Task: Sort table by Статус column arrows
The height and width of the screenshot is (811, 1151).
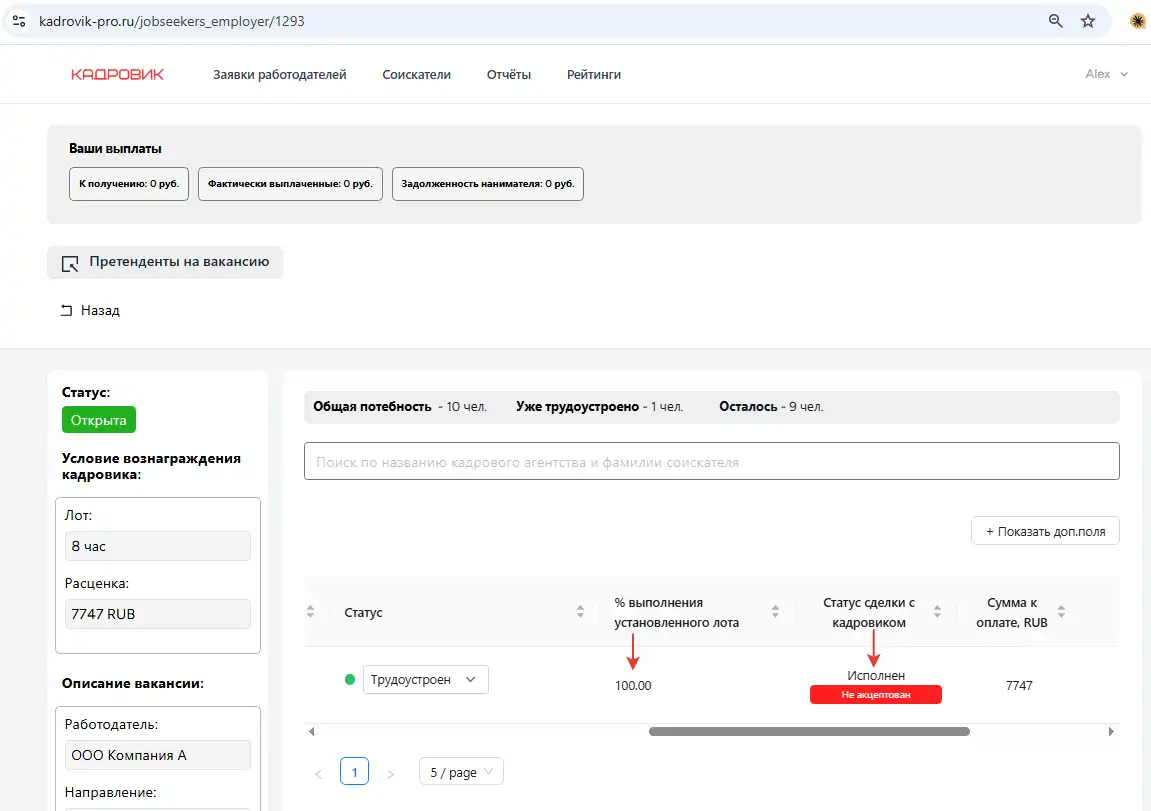Action: pos(581,612)
